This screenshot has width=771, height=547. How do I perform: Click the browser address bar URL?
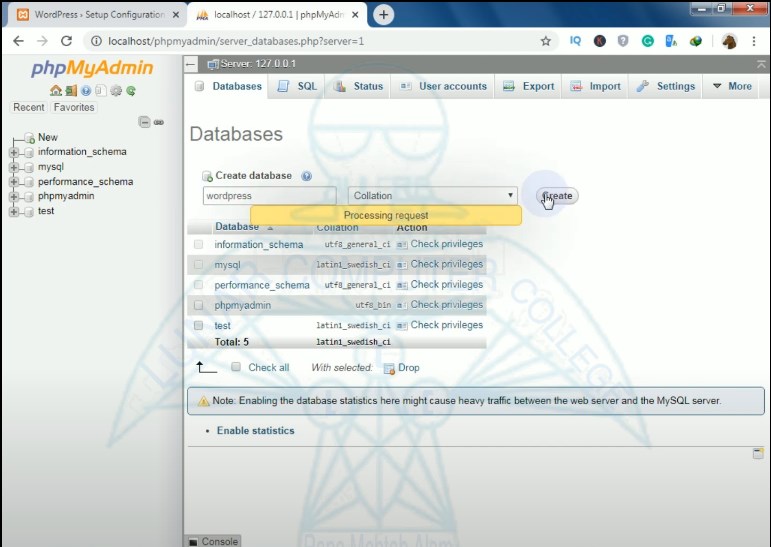click(x=236, y=41)
